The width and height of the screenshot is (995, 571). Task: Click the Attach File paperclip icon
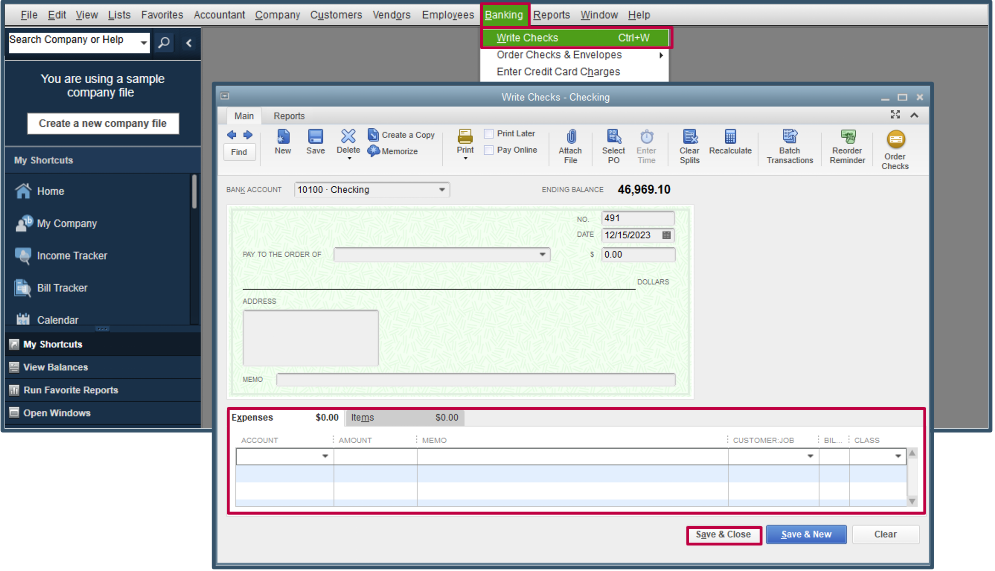tap(570, 137)
